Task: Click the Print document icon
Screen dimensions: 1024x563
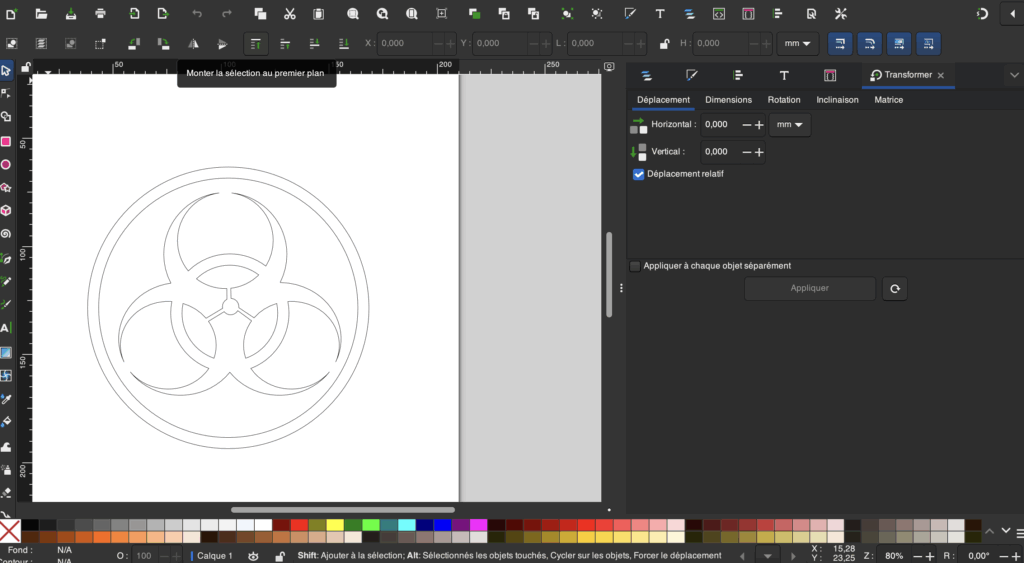Action: click(x=101, y=14)
